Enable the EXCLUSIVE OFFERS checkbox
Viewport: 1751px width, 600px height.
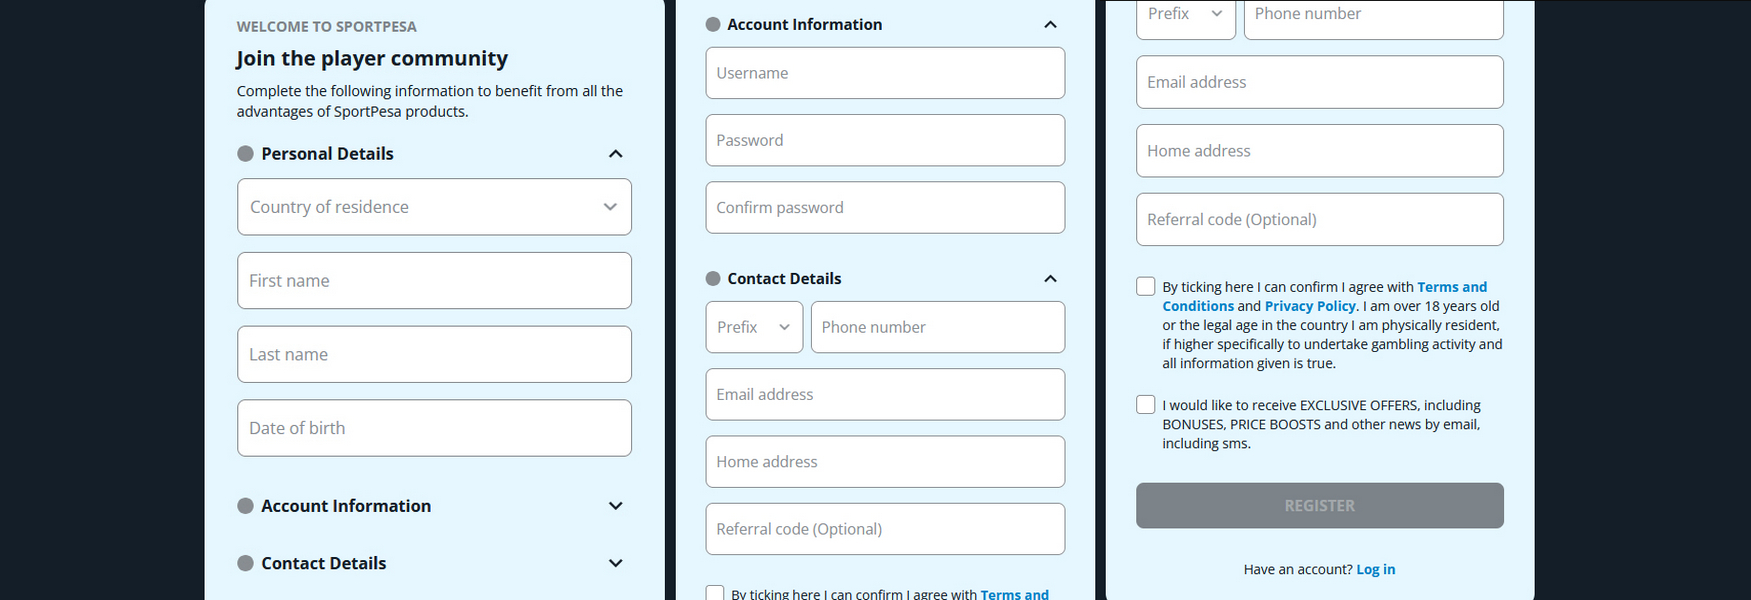(1146, 405)
